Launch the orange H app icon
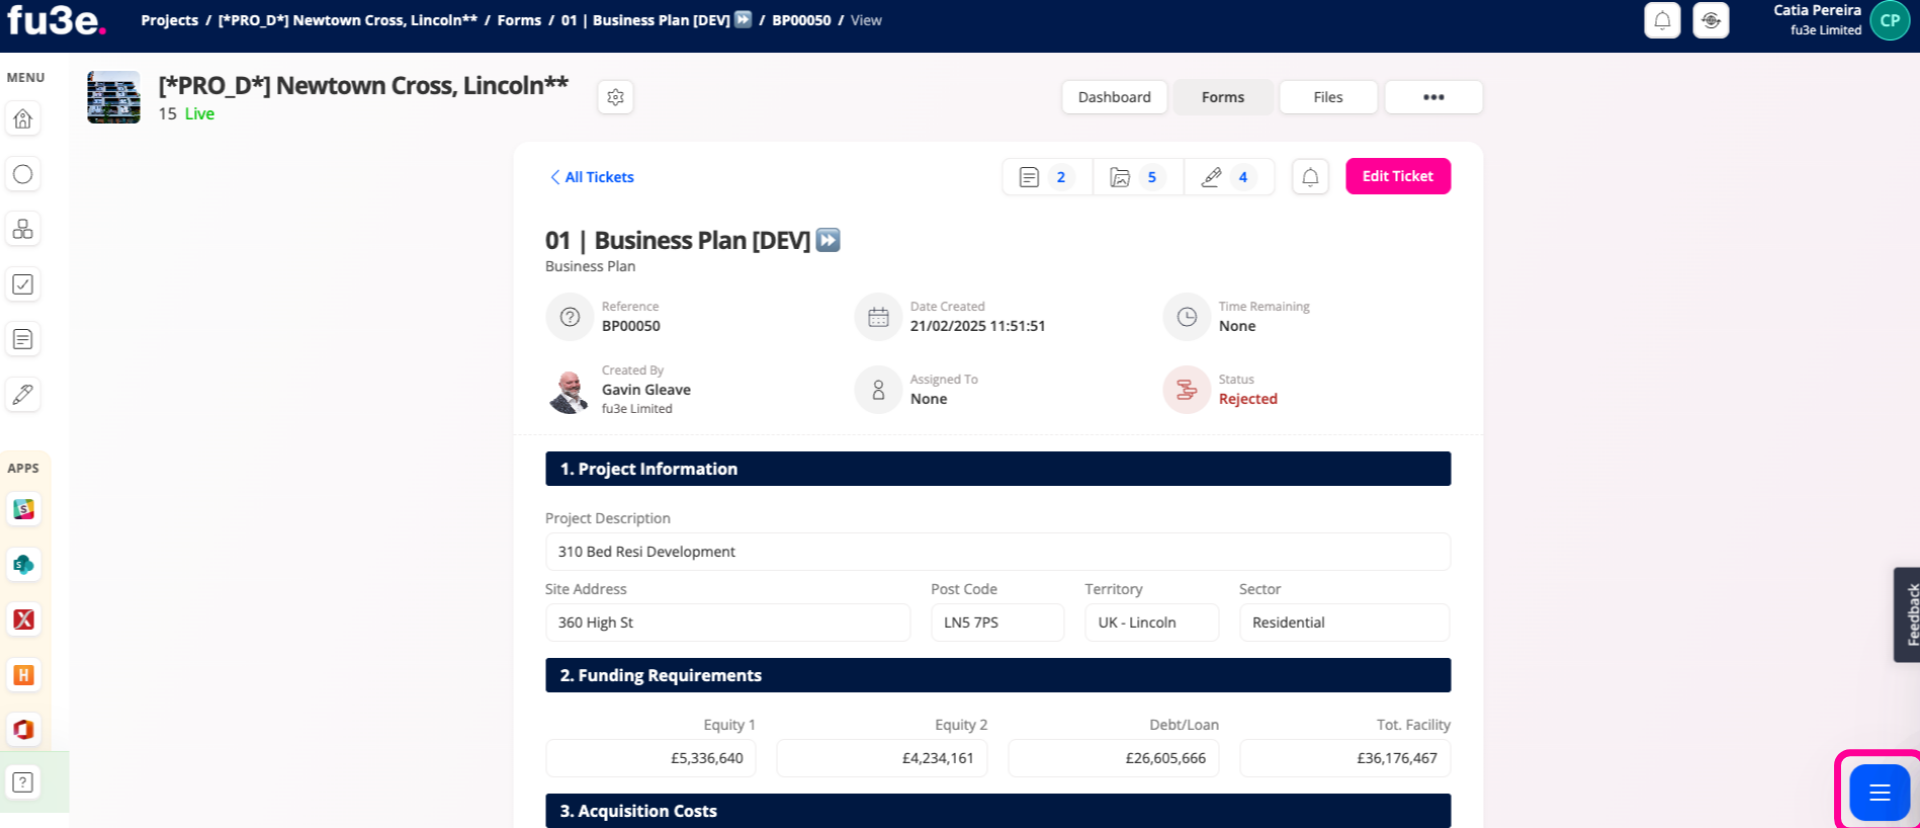 (23, 675)
